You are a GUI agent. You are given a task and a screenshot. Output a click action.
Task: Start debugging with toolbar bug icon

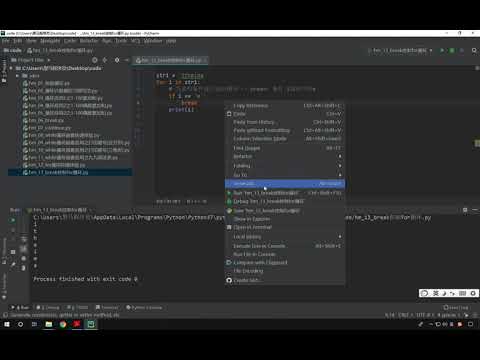click(452, 50)
